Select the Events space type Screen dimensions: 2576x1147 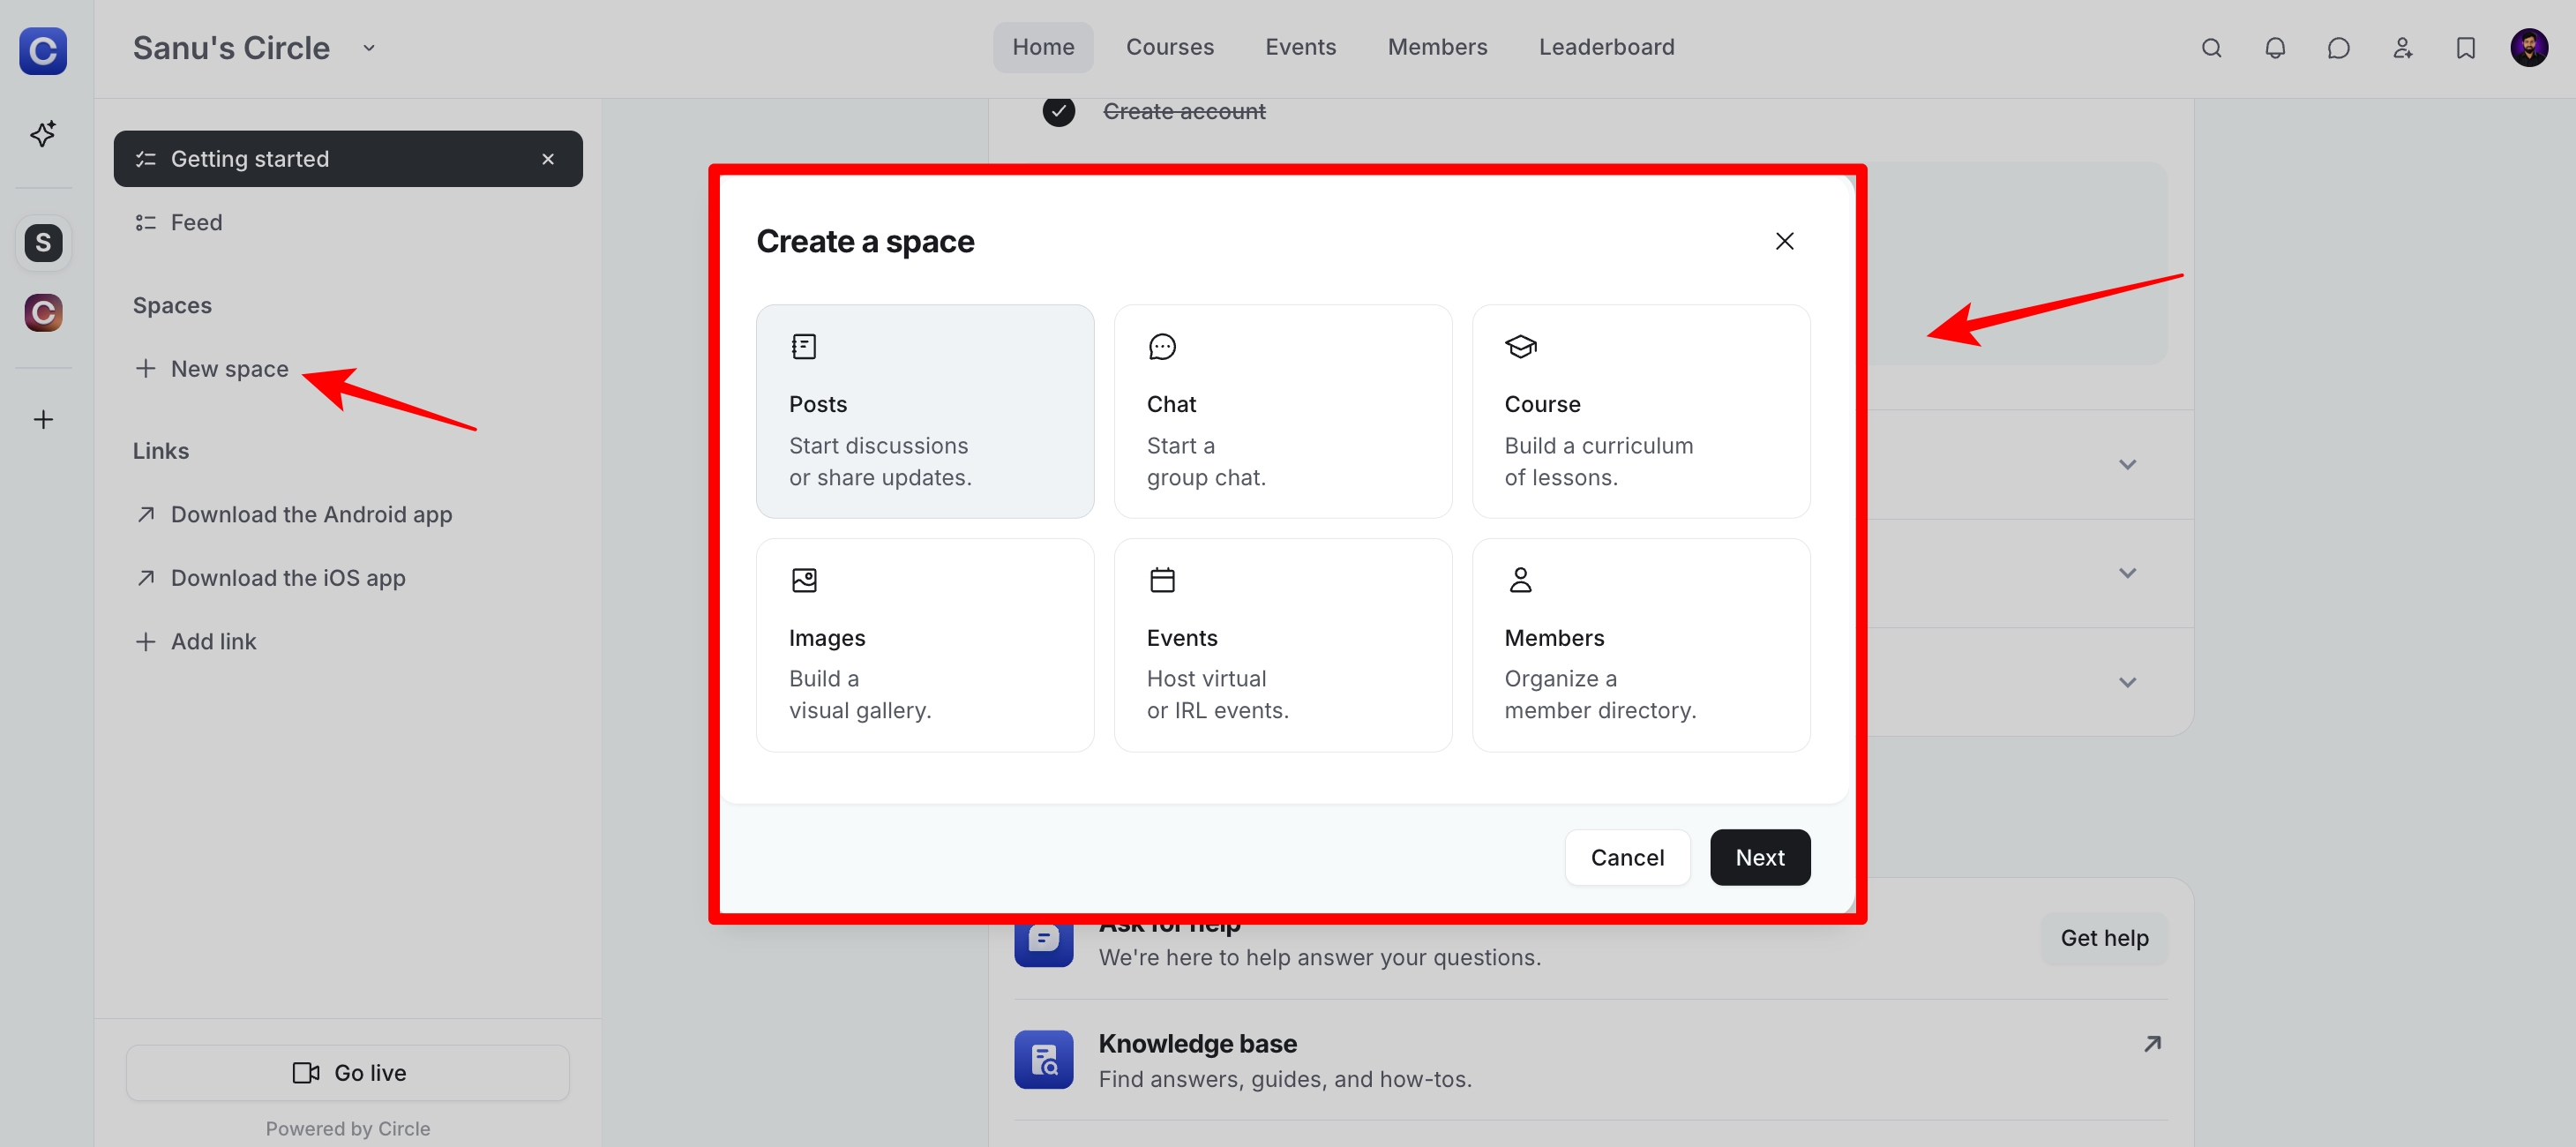1283,645
